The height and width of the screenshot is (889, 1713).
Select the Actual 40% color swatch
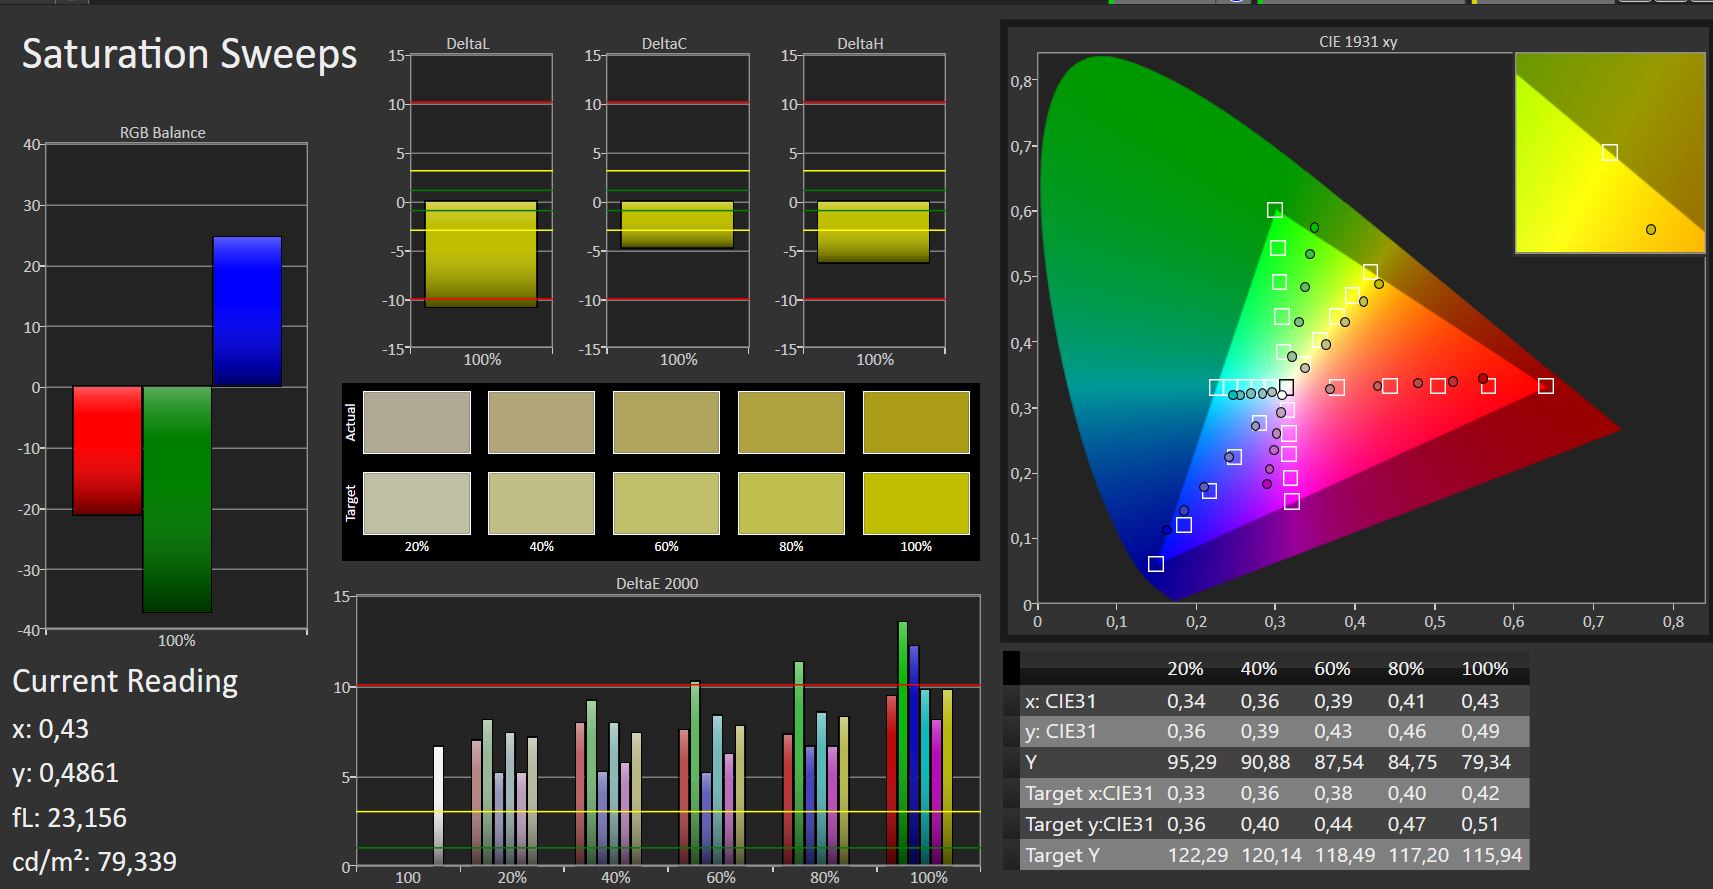541,422
